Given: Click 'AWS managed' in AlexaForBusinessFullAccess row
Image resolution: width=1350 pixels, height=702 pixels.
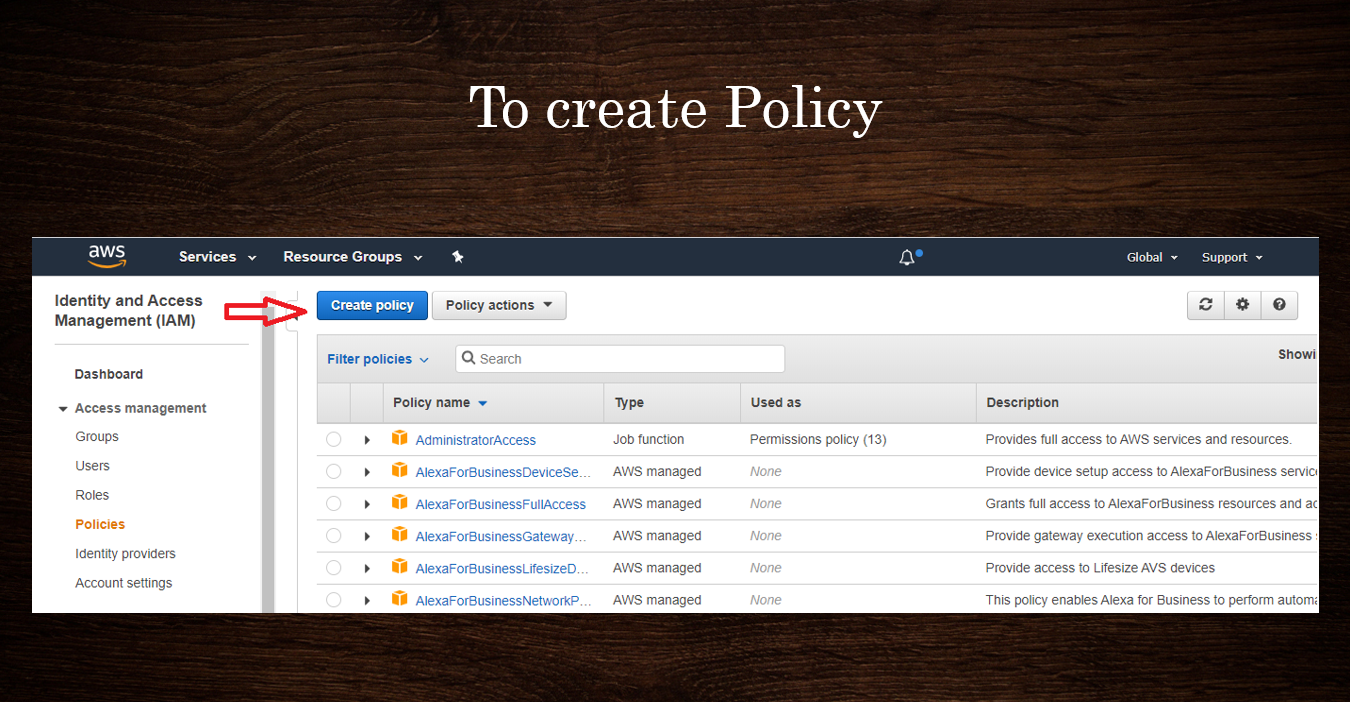Looking at the screenshot, I should coord(657,503).
